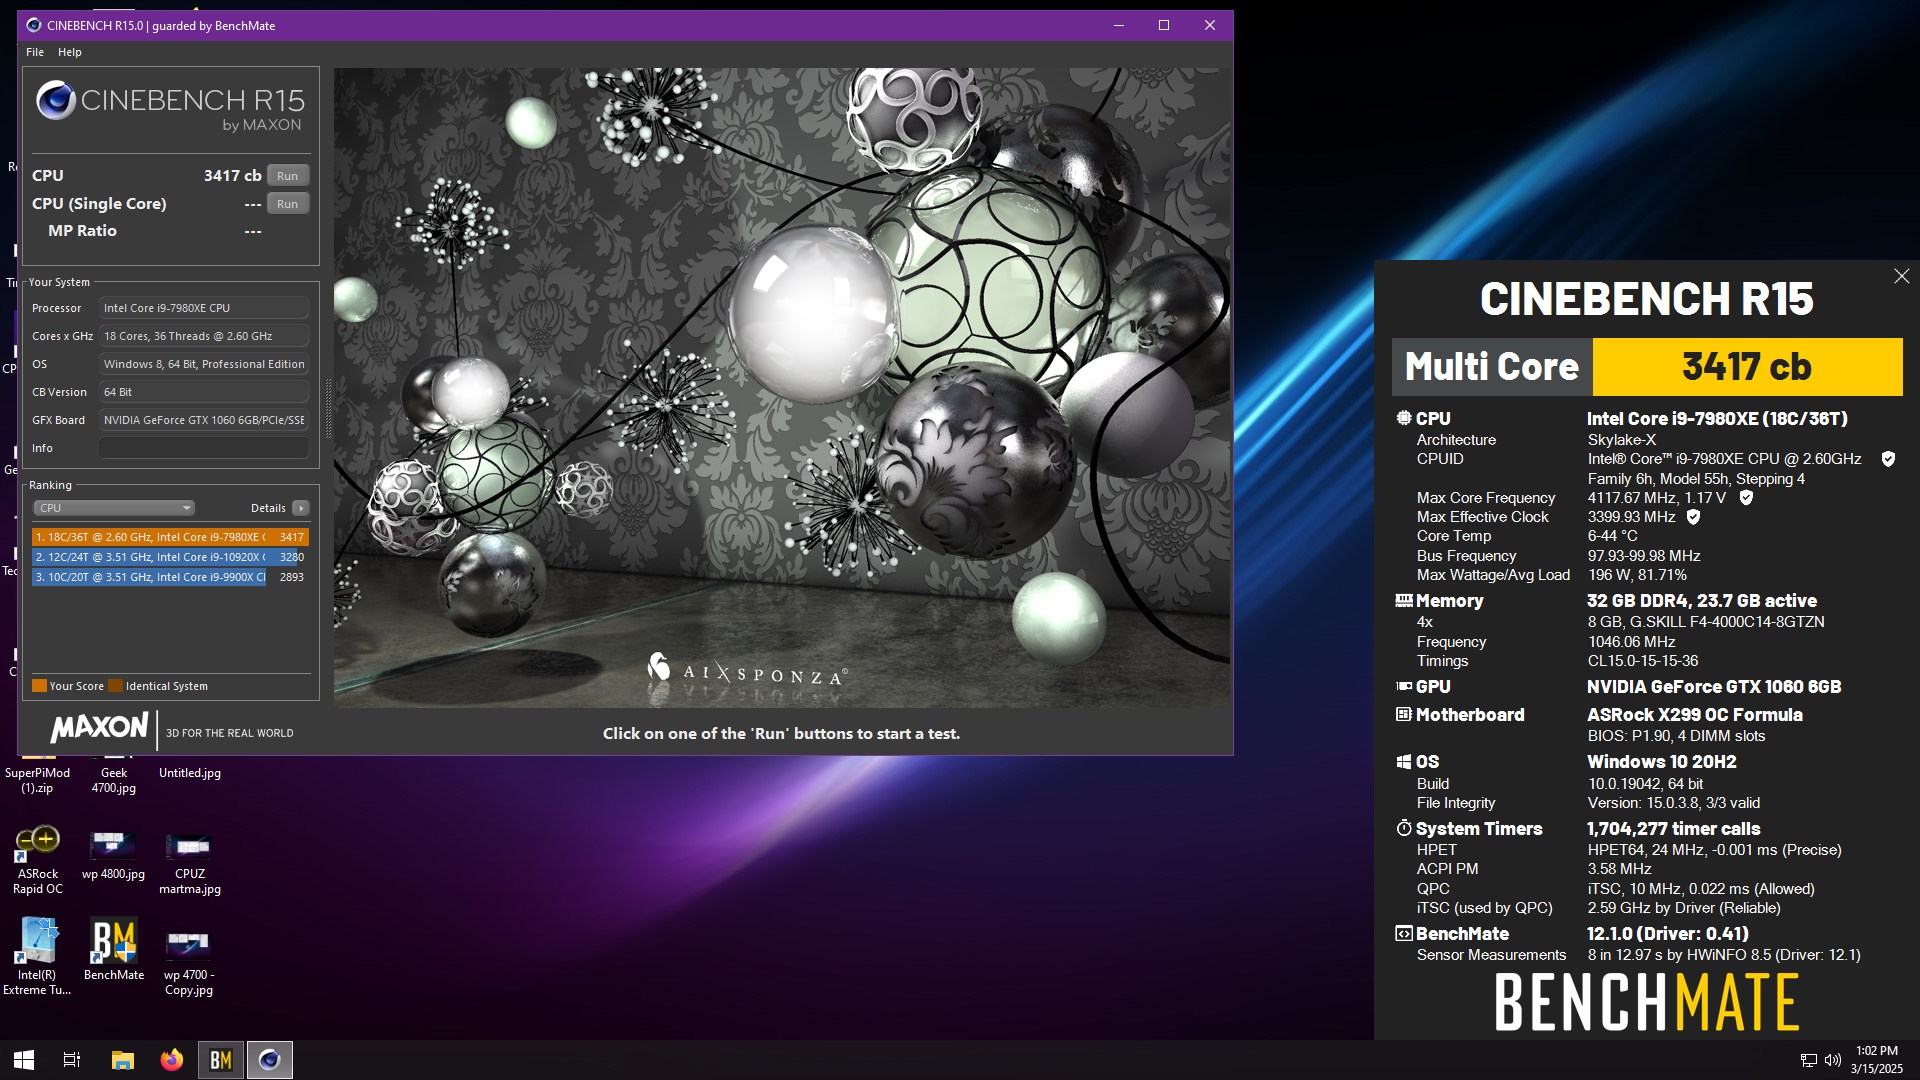
Task: Click the CPU chip icon in BenchMate
Action: 1404,418
